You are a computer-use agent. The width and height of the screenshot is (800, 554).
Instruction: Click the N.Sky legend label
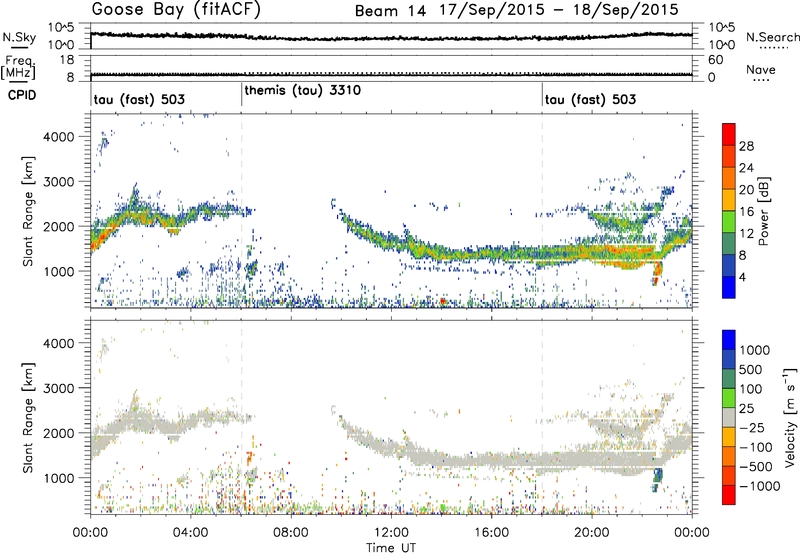[19, 37]
